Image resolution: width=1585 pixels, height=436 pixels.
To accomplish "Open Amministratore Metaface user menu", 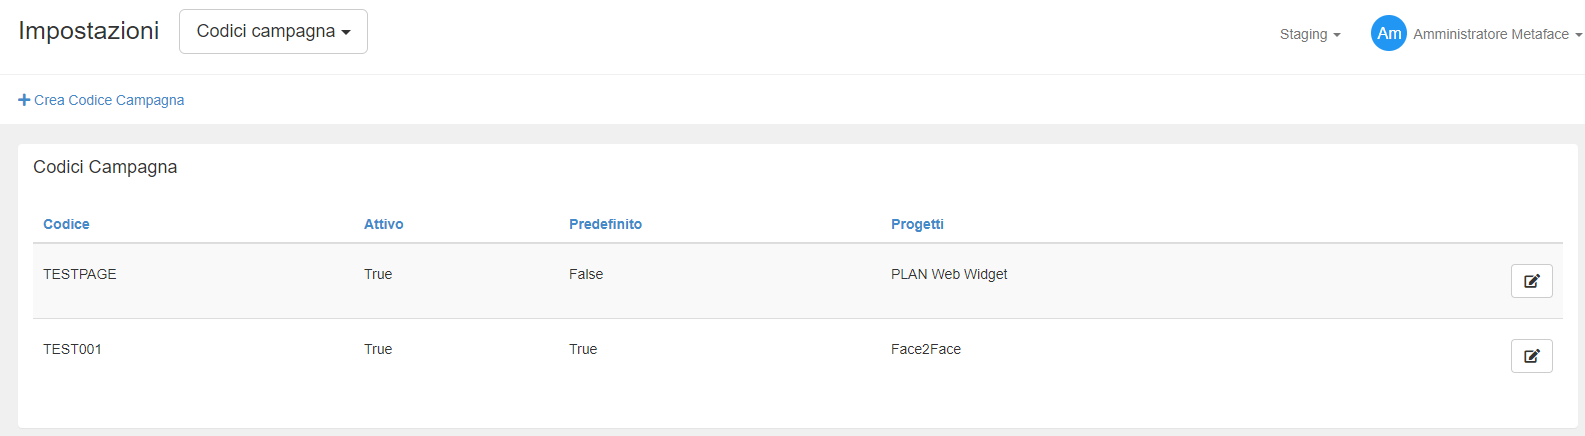I will click(x=1496, y=34).
